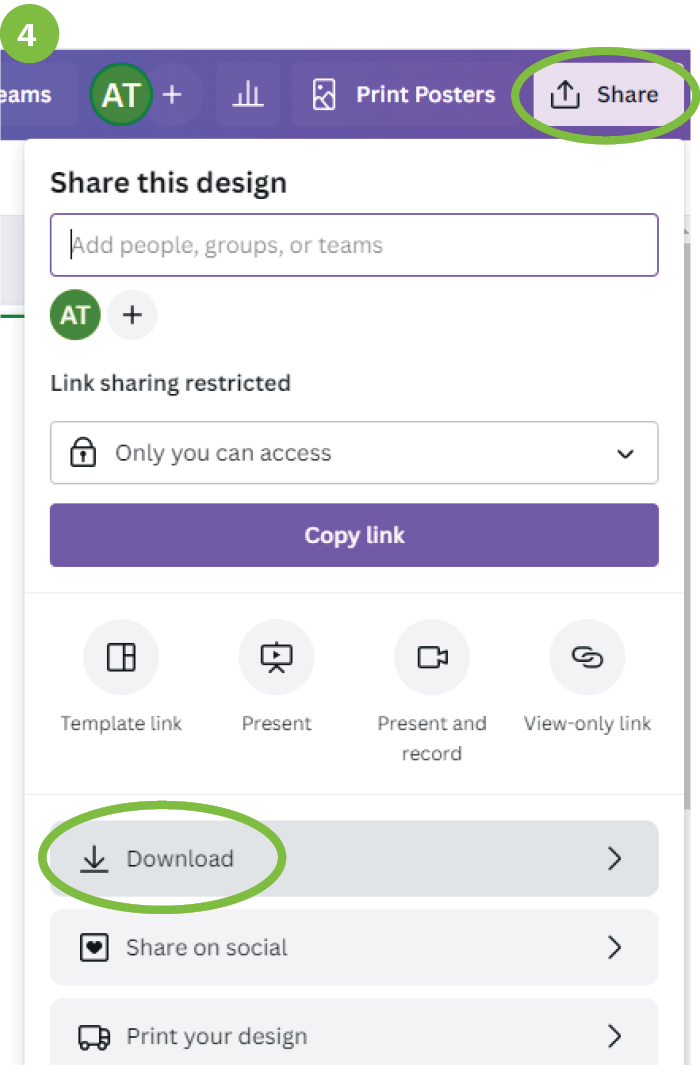Add collaborator with plus below input
The image size is (700, 1065).
tap(132, 316)
